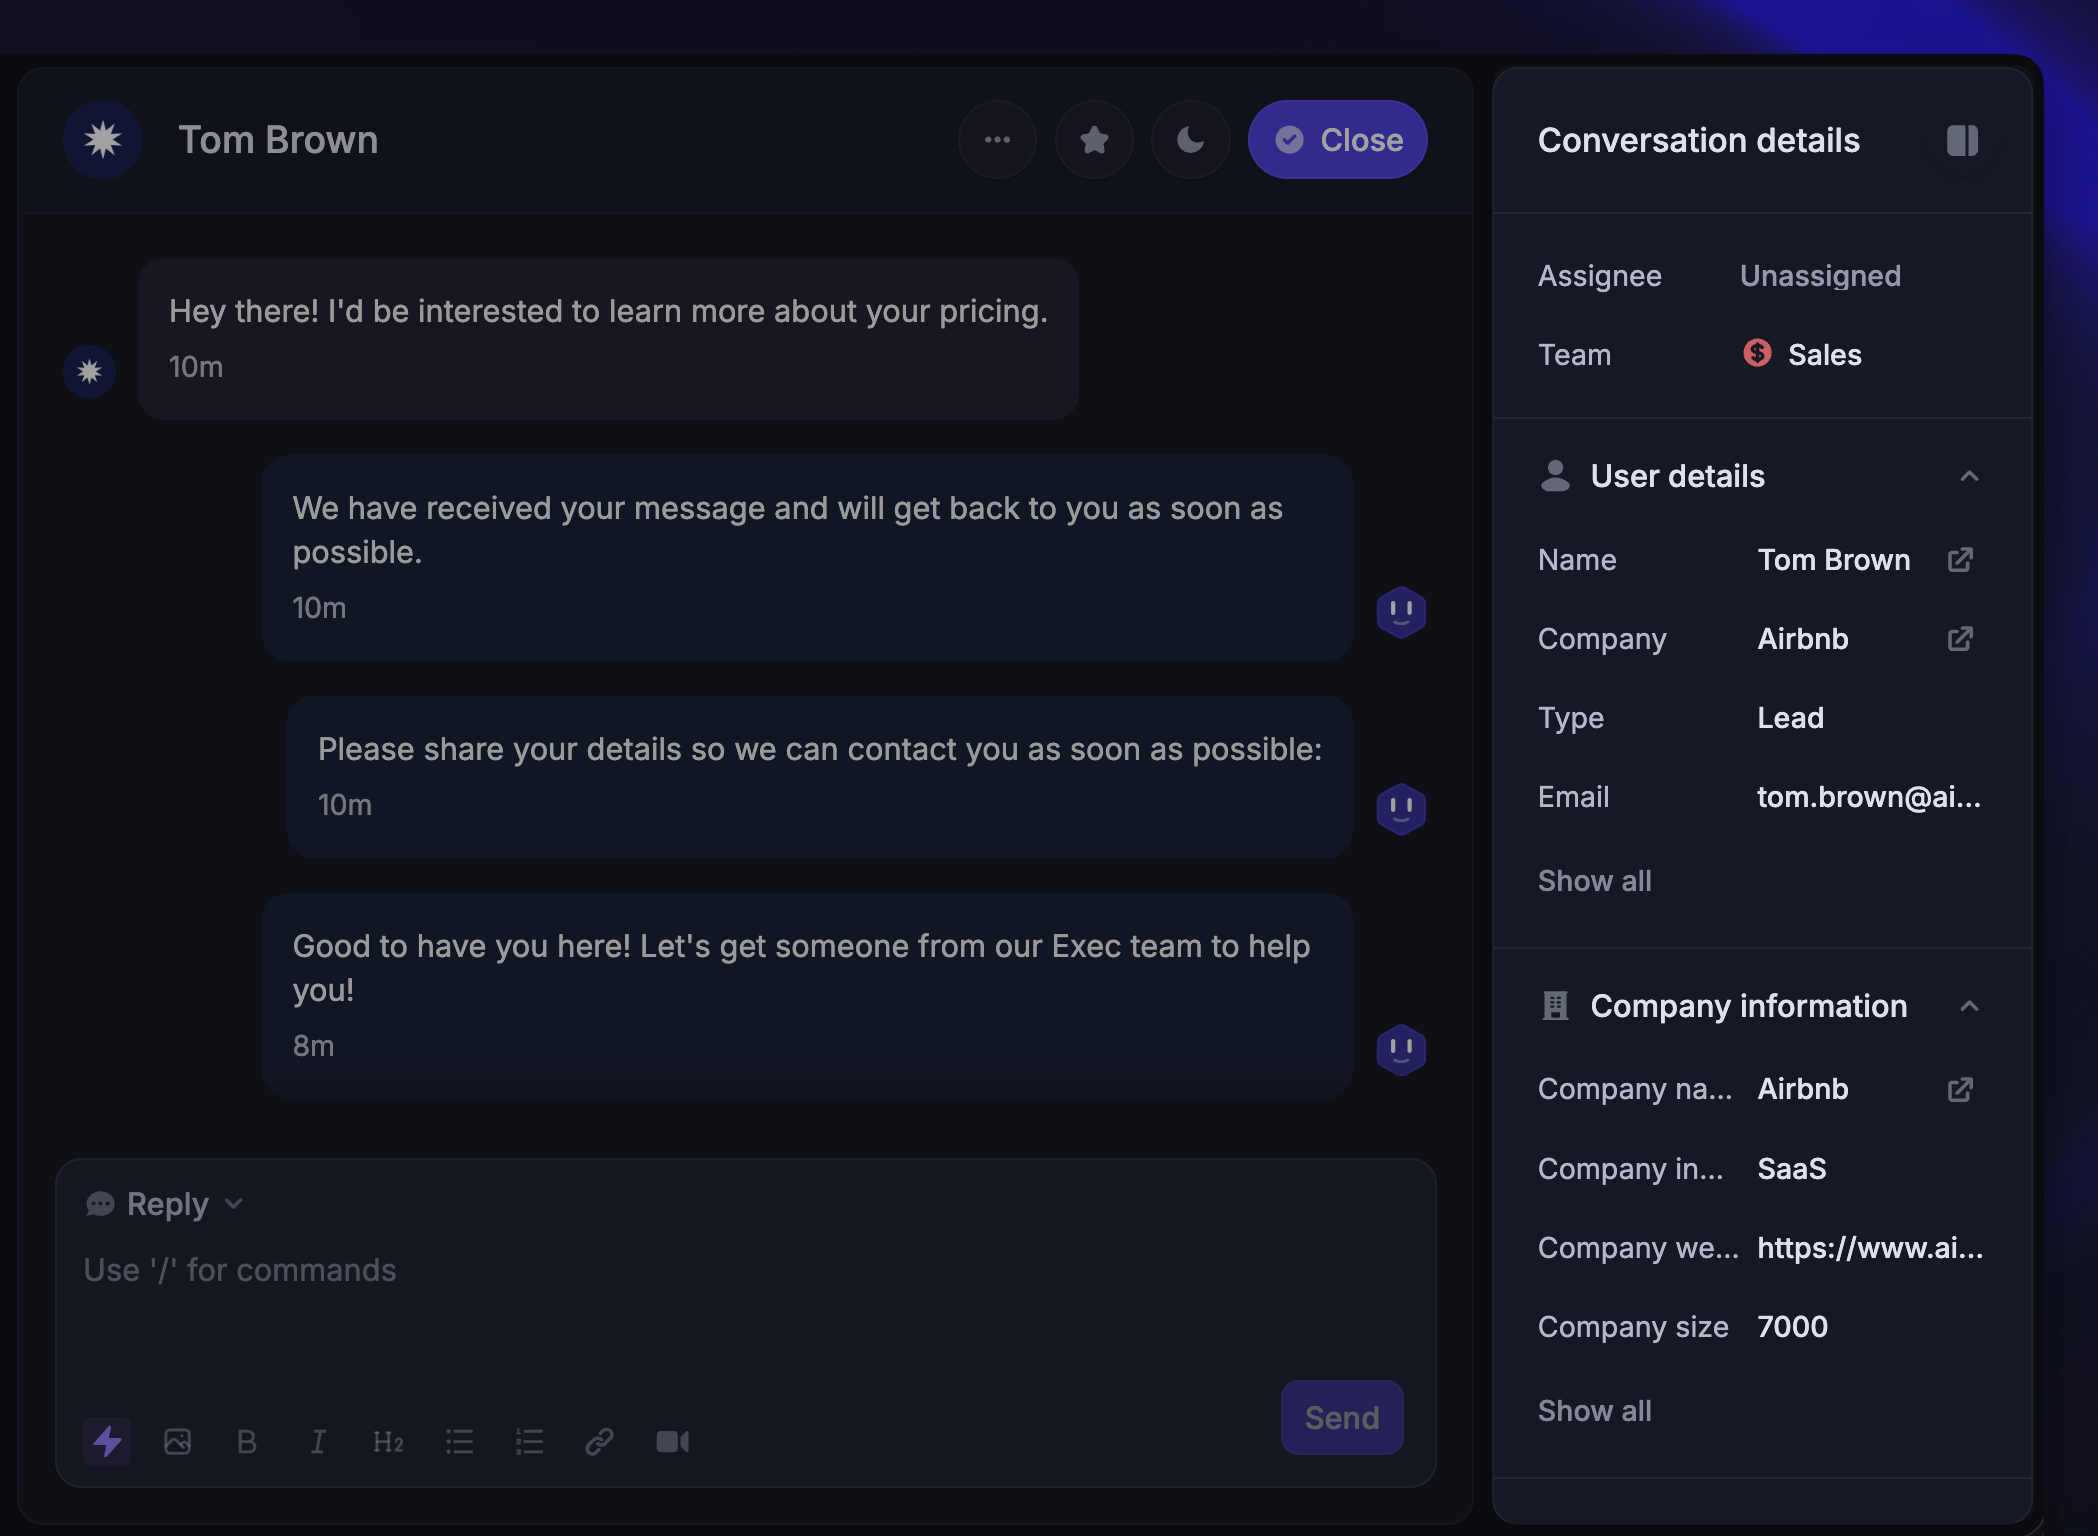Viewport: 2098px width, 1536px height.
Task: Toggle bold text formatting
Action: coord(247,1441)
